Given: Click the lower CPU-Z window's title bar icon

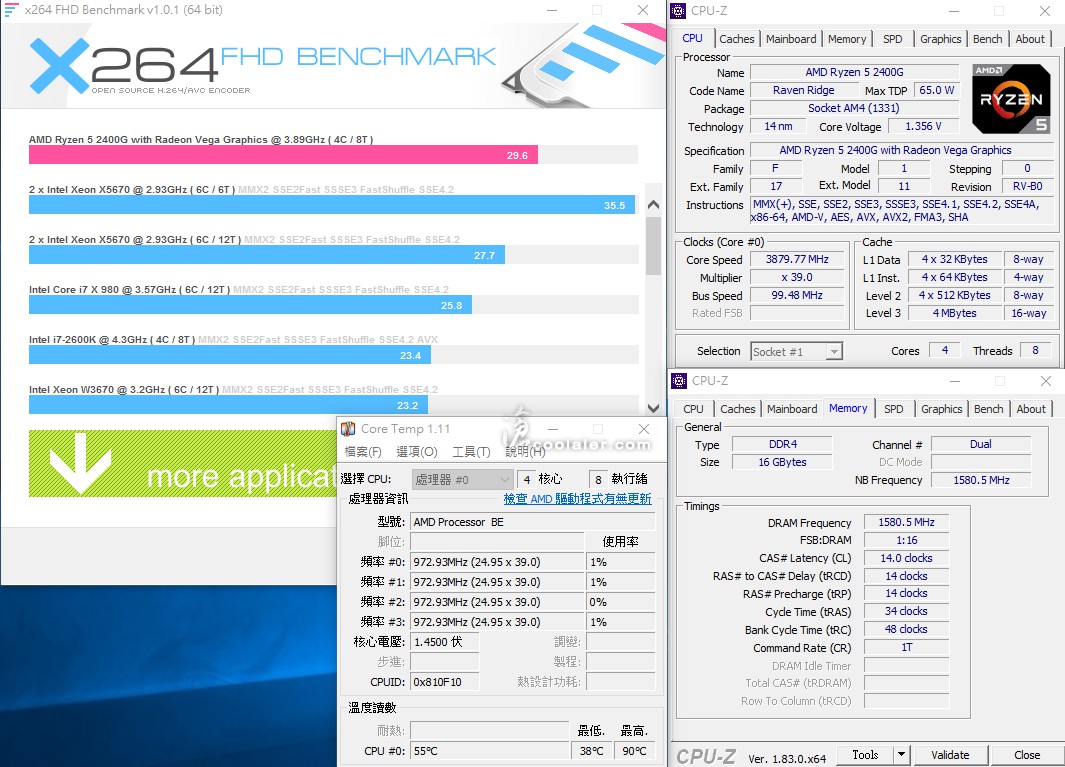Looking at the screenshot, I should click(x=679, y=381).
